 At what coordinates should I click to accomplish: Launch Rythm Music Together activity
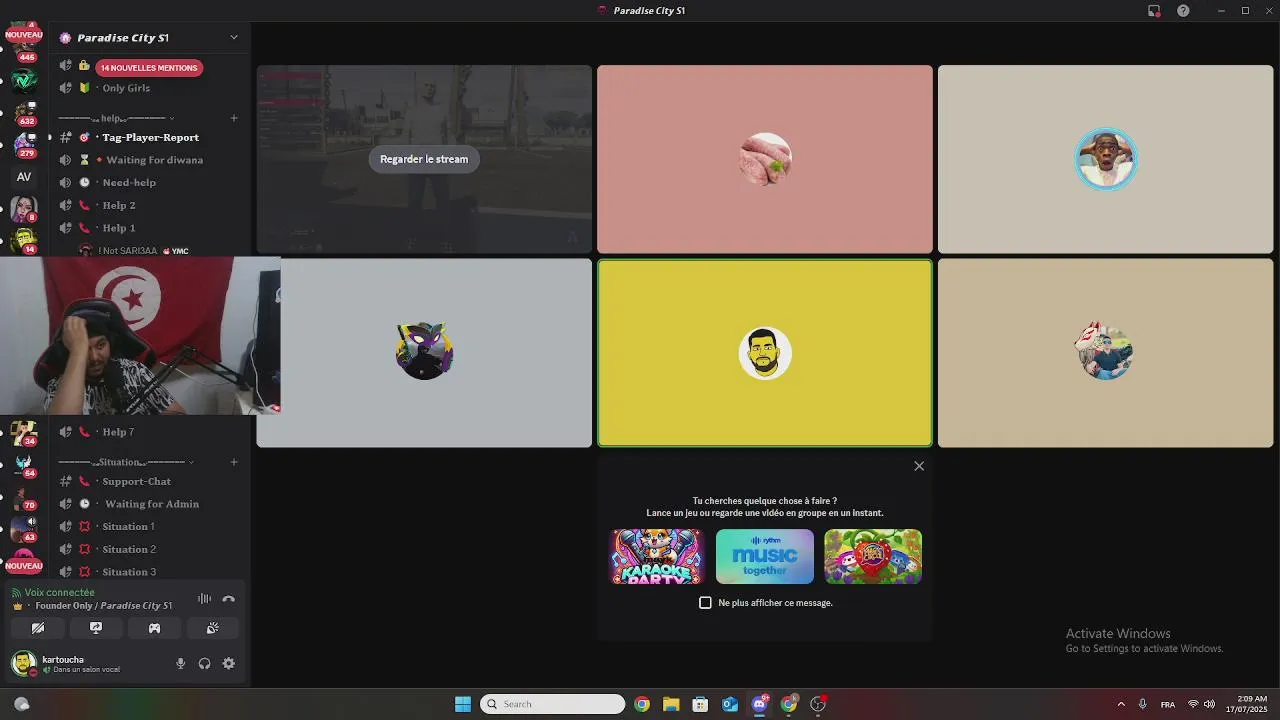click(765, 557)
